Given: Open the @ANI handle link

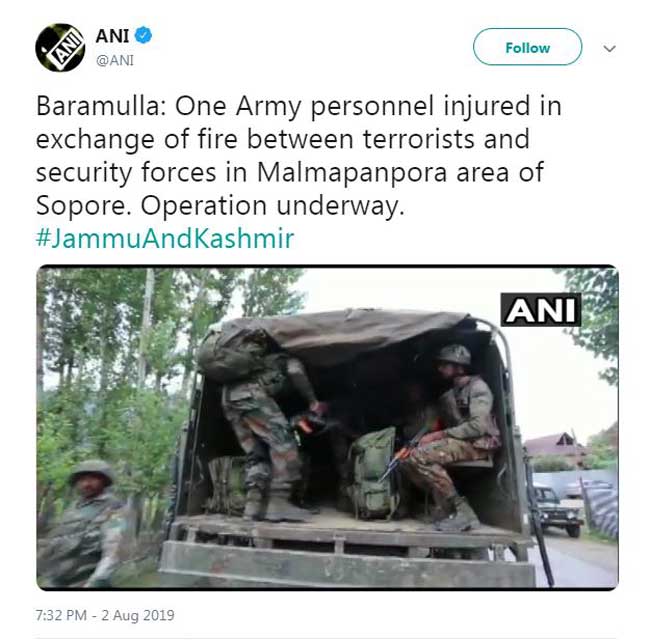Looking at the screenshot, I should point(115,61).
